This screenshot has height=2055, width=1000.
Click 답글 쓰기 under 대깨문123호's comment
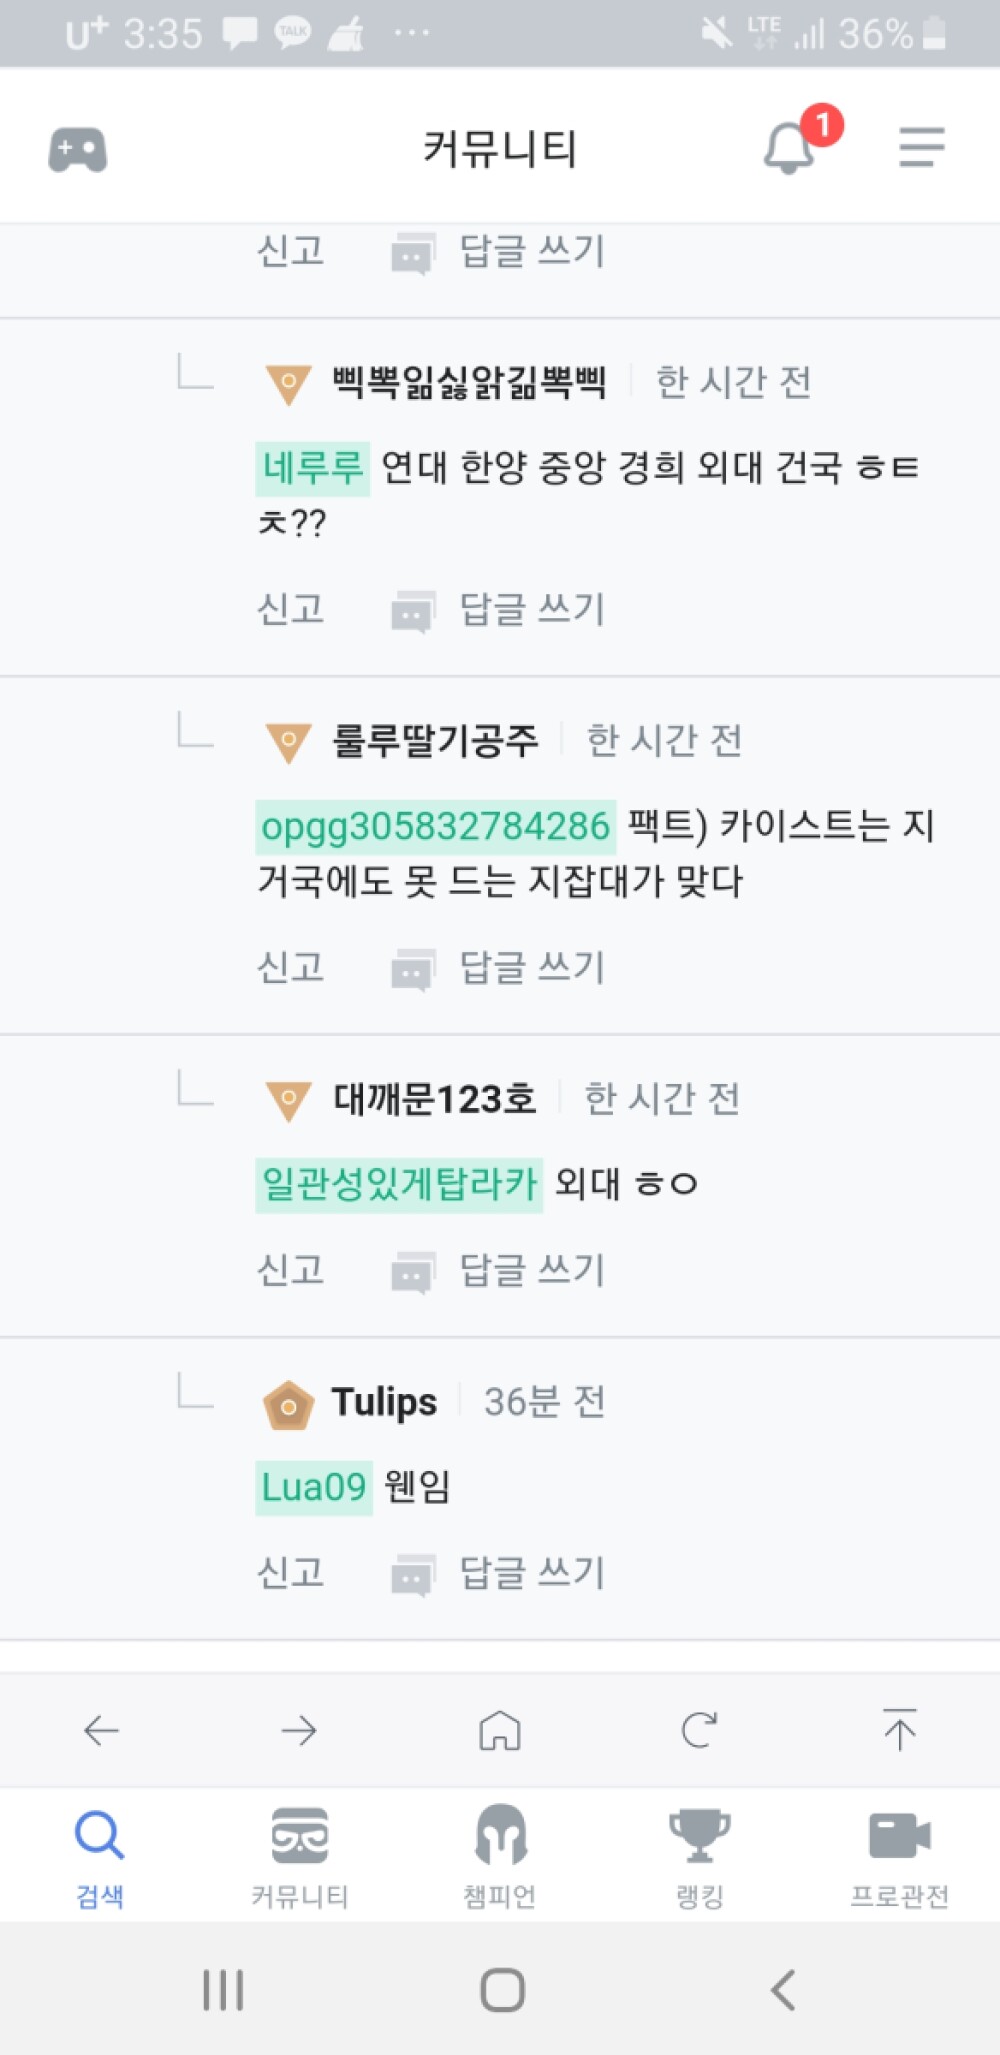[x=531, y=1270]
